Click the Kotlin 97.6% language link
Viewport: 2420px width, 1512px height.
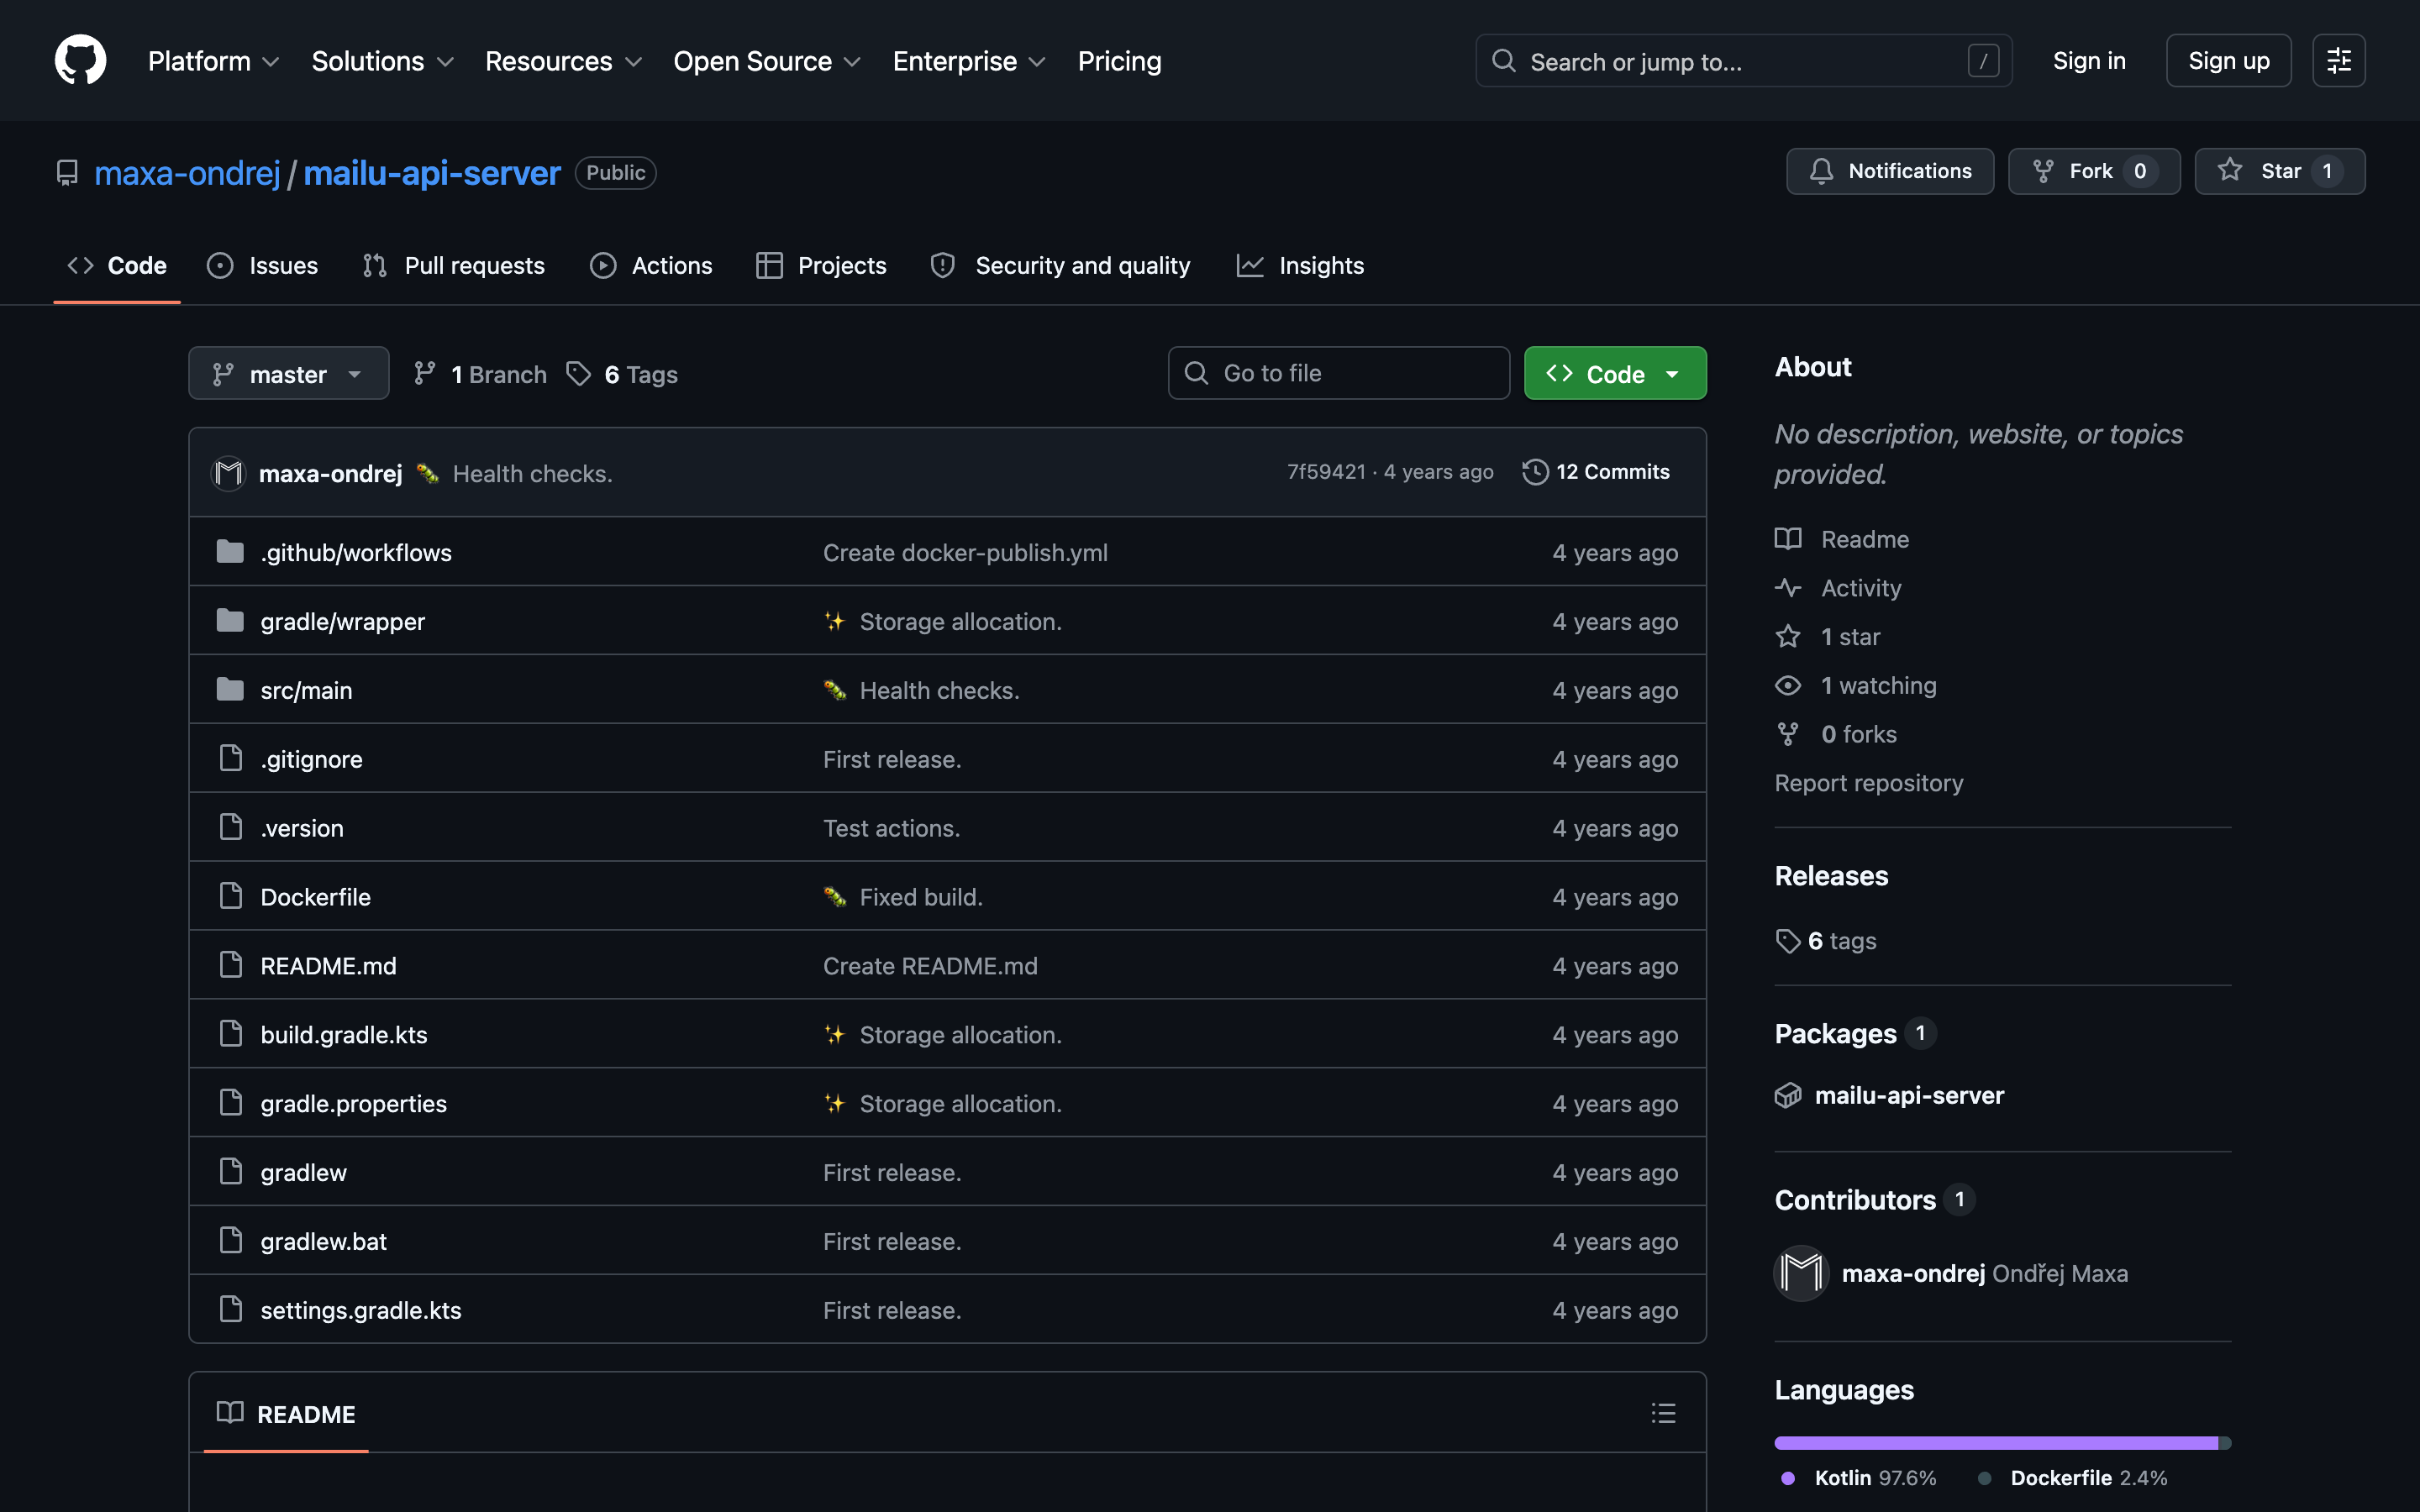(x=1859, y=1477)
